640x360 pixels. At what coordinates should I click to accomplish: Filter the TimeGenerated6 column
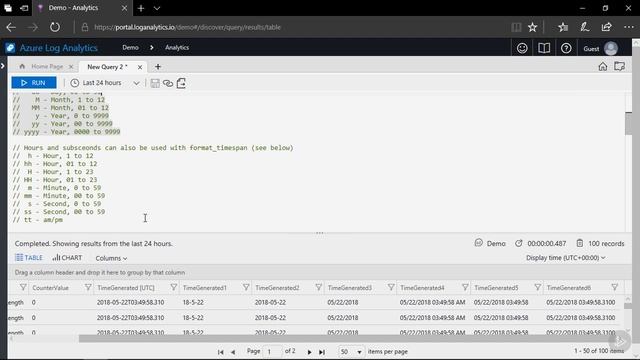click(x=615, y=287)
